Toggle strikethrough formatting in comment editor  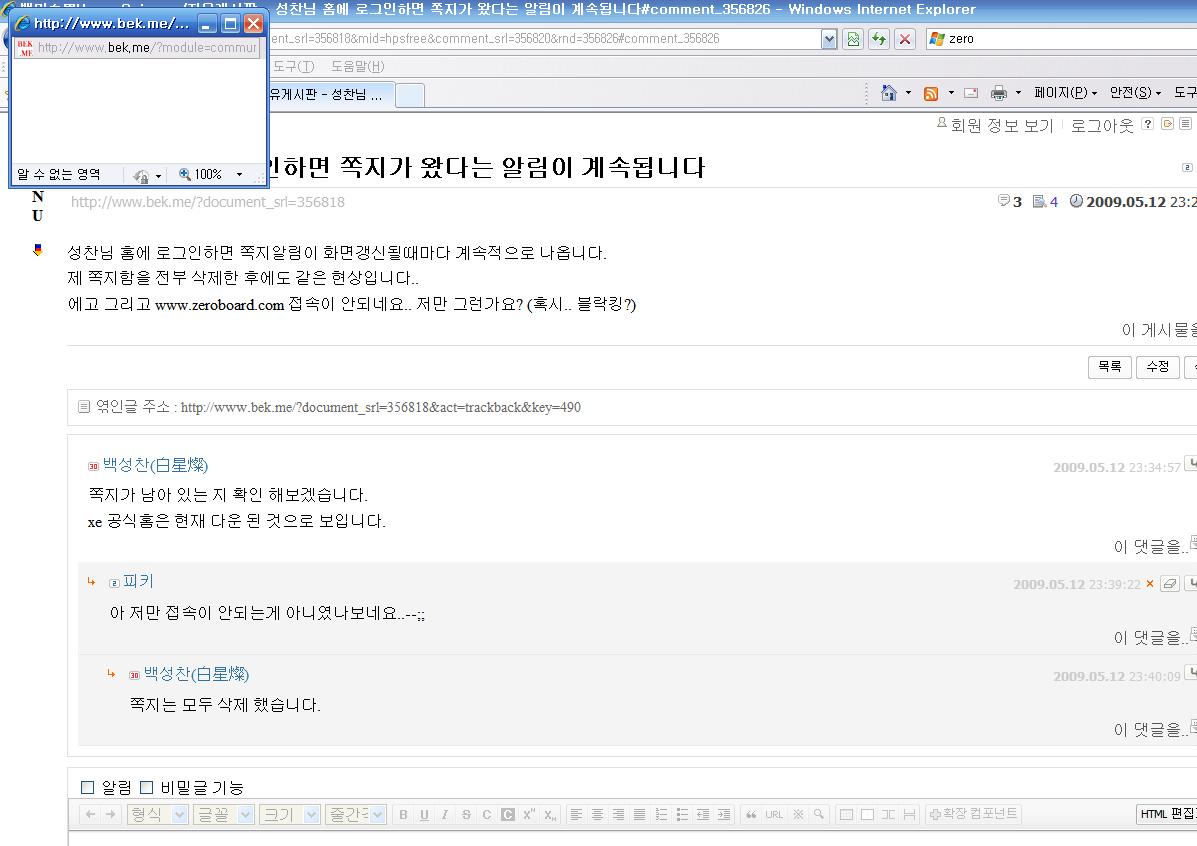[466, 815]
